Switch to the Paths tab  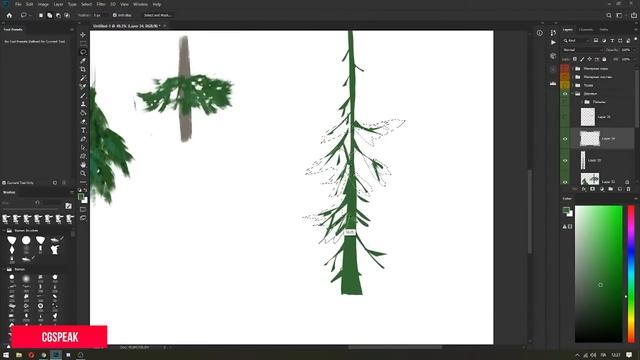click(604, 29)
